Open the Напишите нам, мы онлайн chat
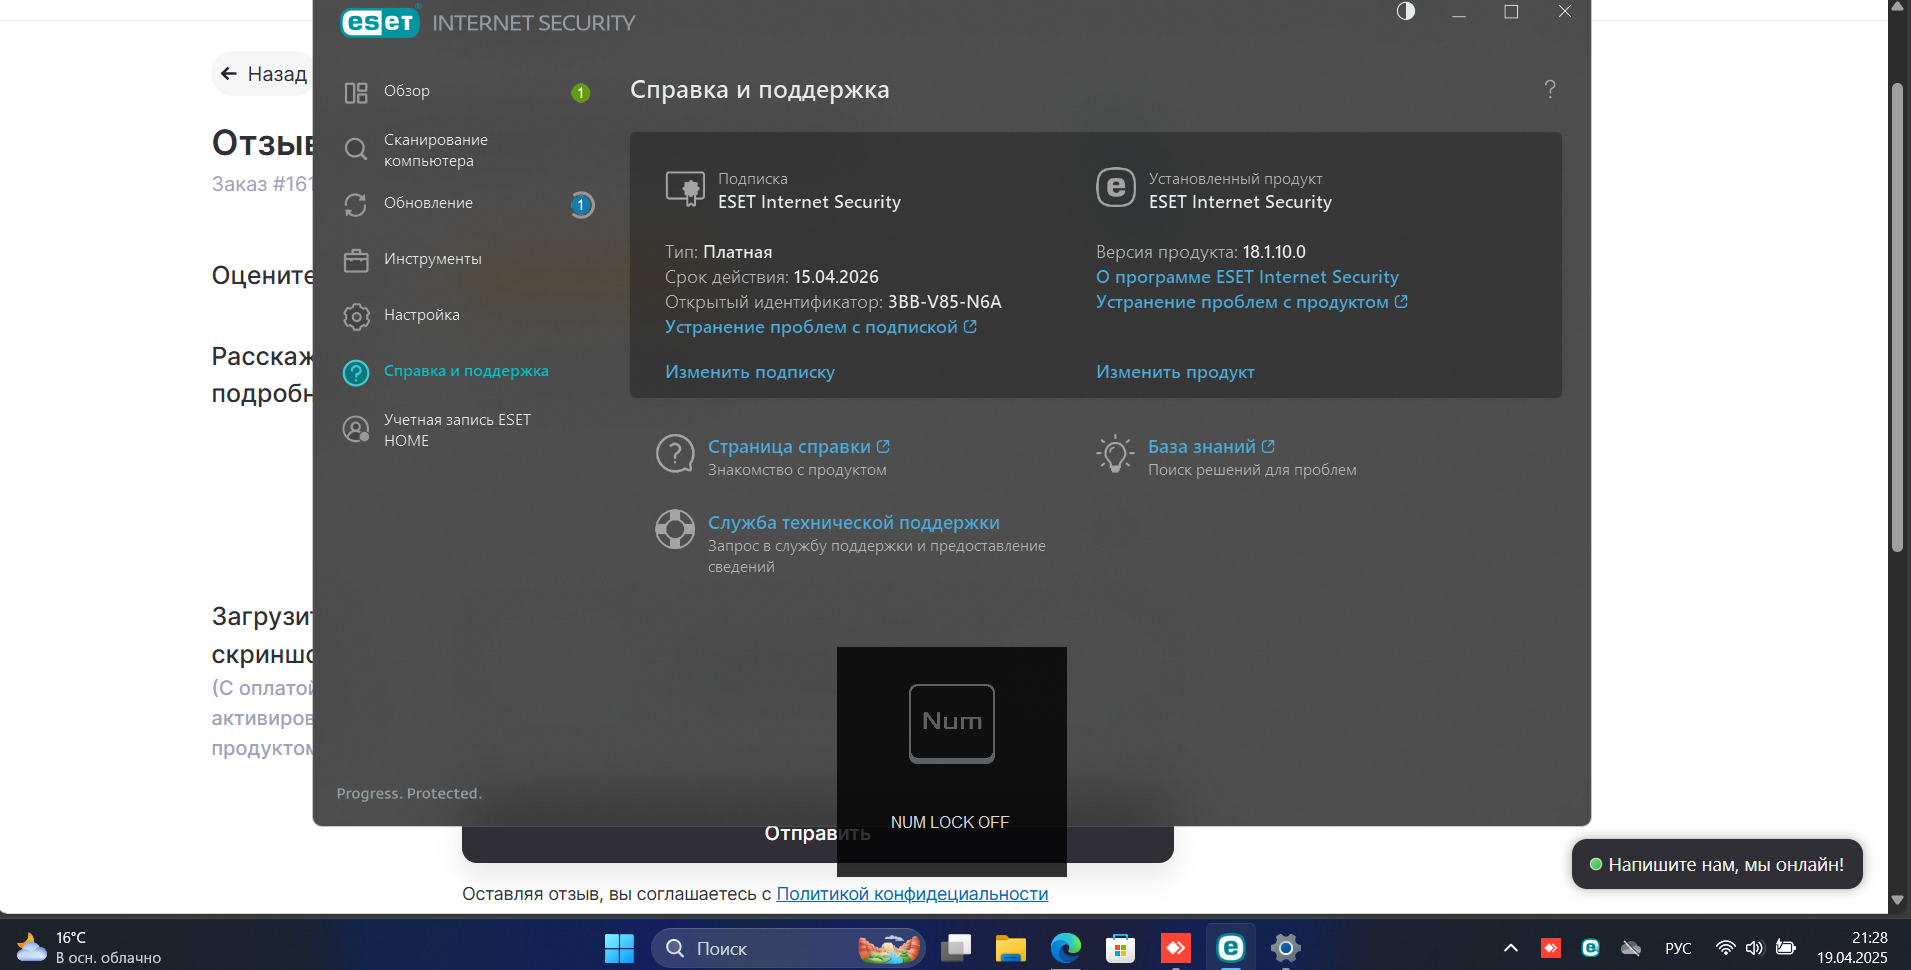Viewport: 1911px width, 970px height. point(1717,865)
